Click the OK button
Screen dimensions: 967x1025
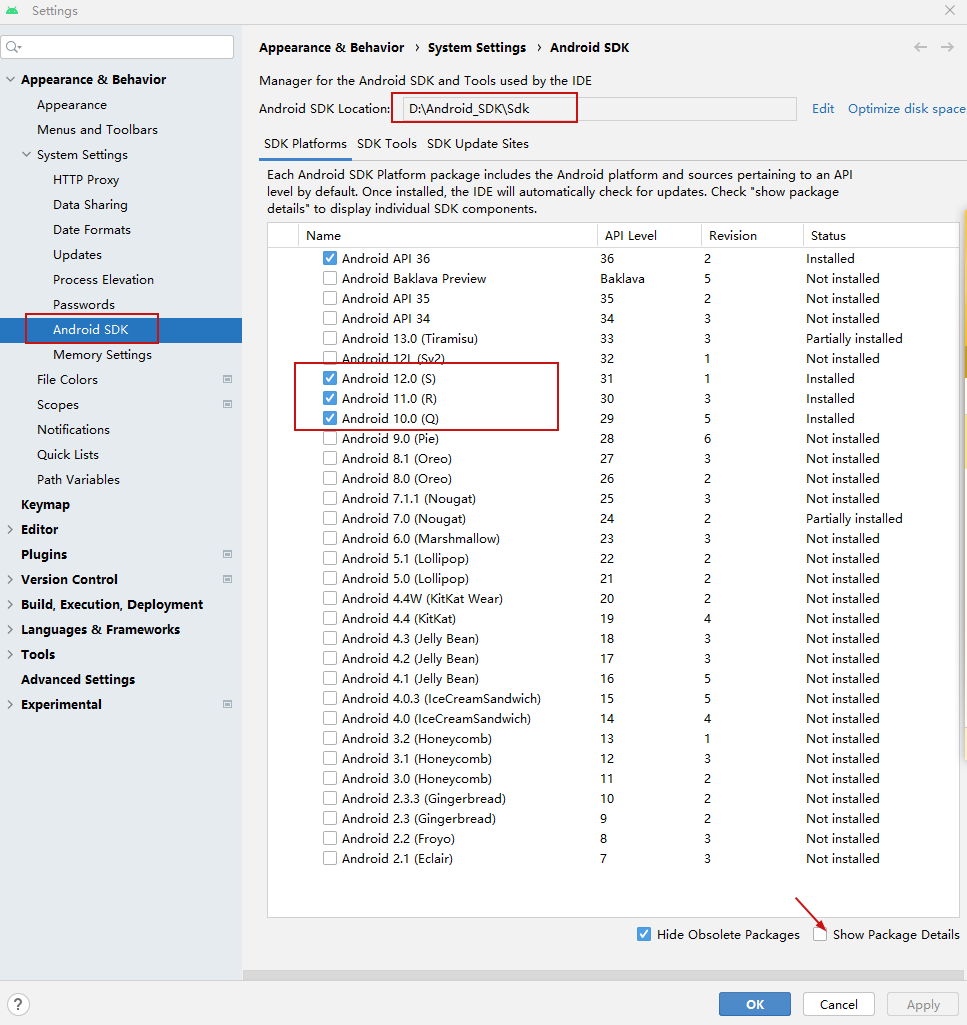pyautogui.click(x=755, y=1004)
